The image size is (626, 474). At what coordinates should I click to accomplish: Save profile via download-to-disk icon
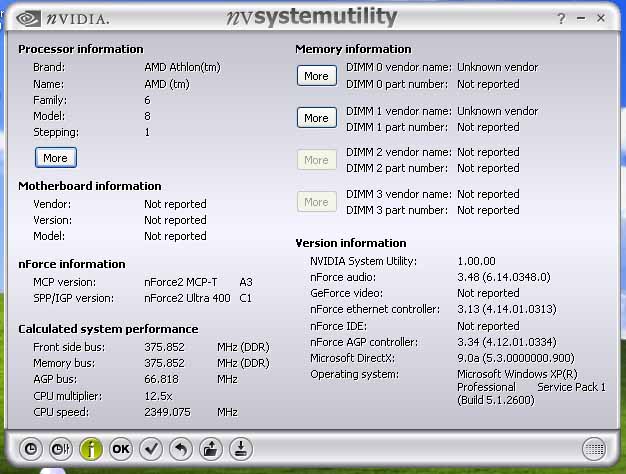coord(241,449)
